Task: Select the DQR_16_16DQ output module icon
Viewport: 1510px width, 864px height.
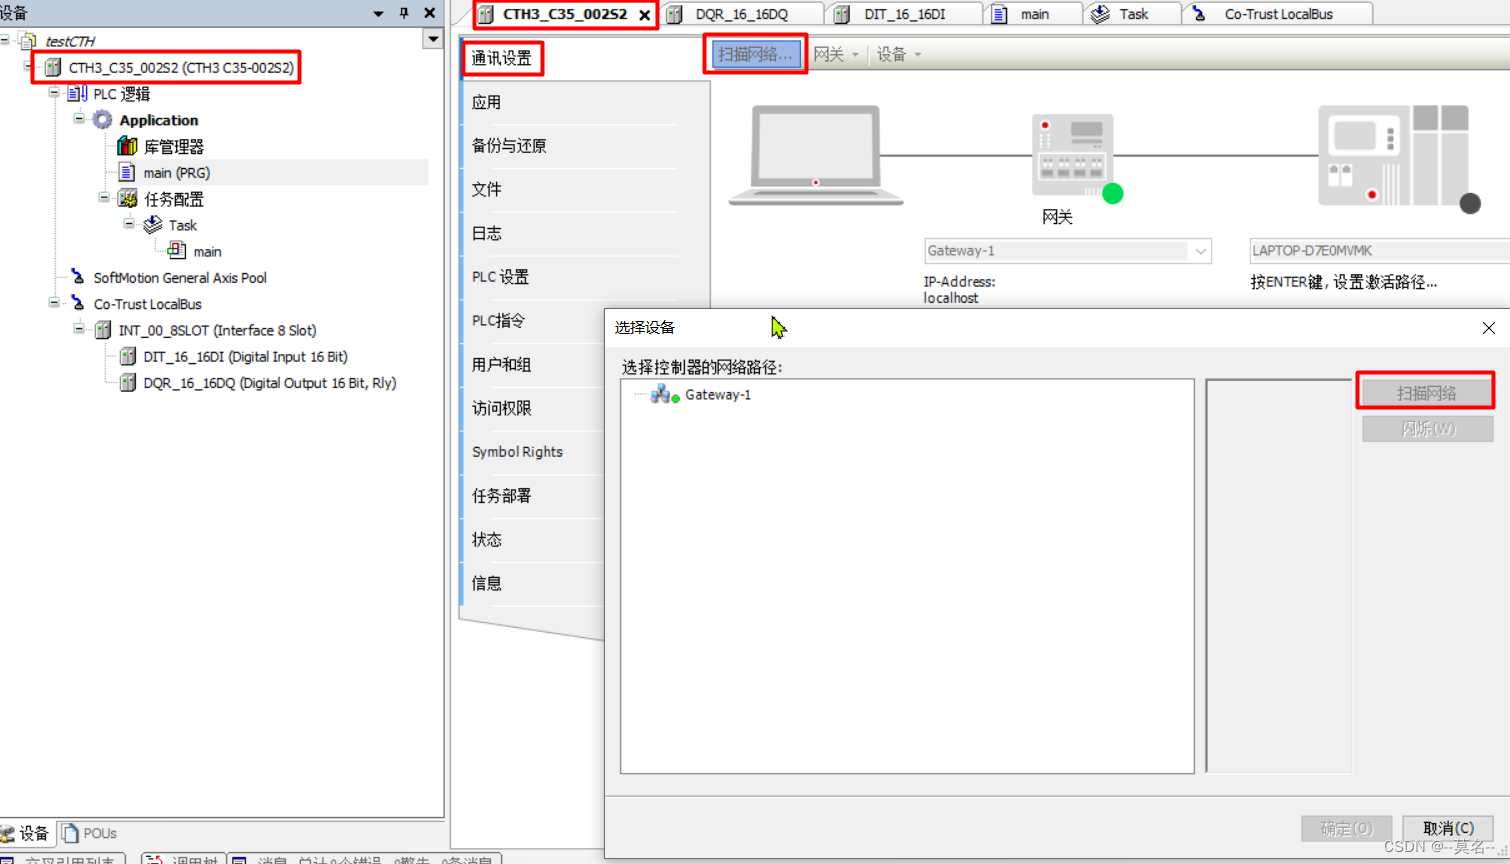Action: pos(127,382)
